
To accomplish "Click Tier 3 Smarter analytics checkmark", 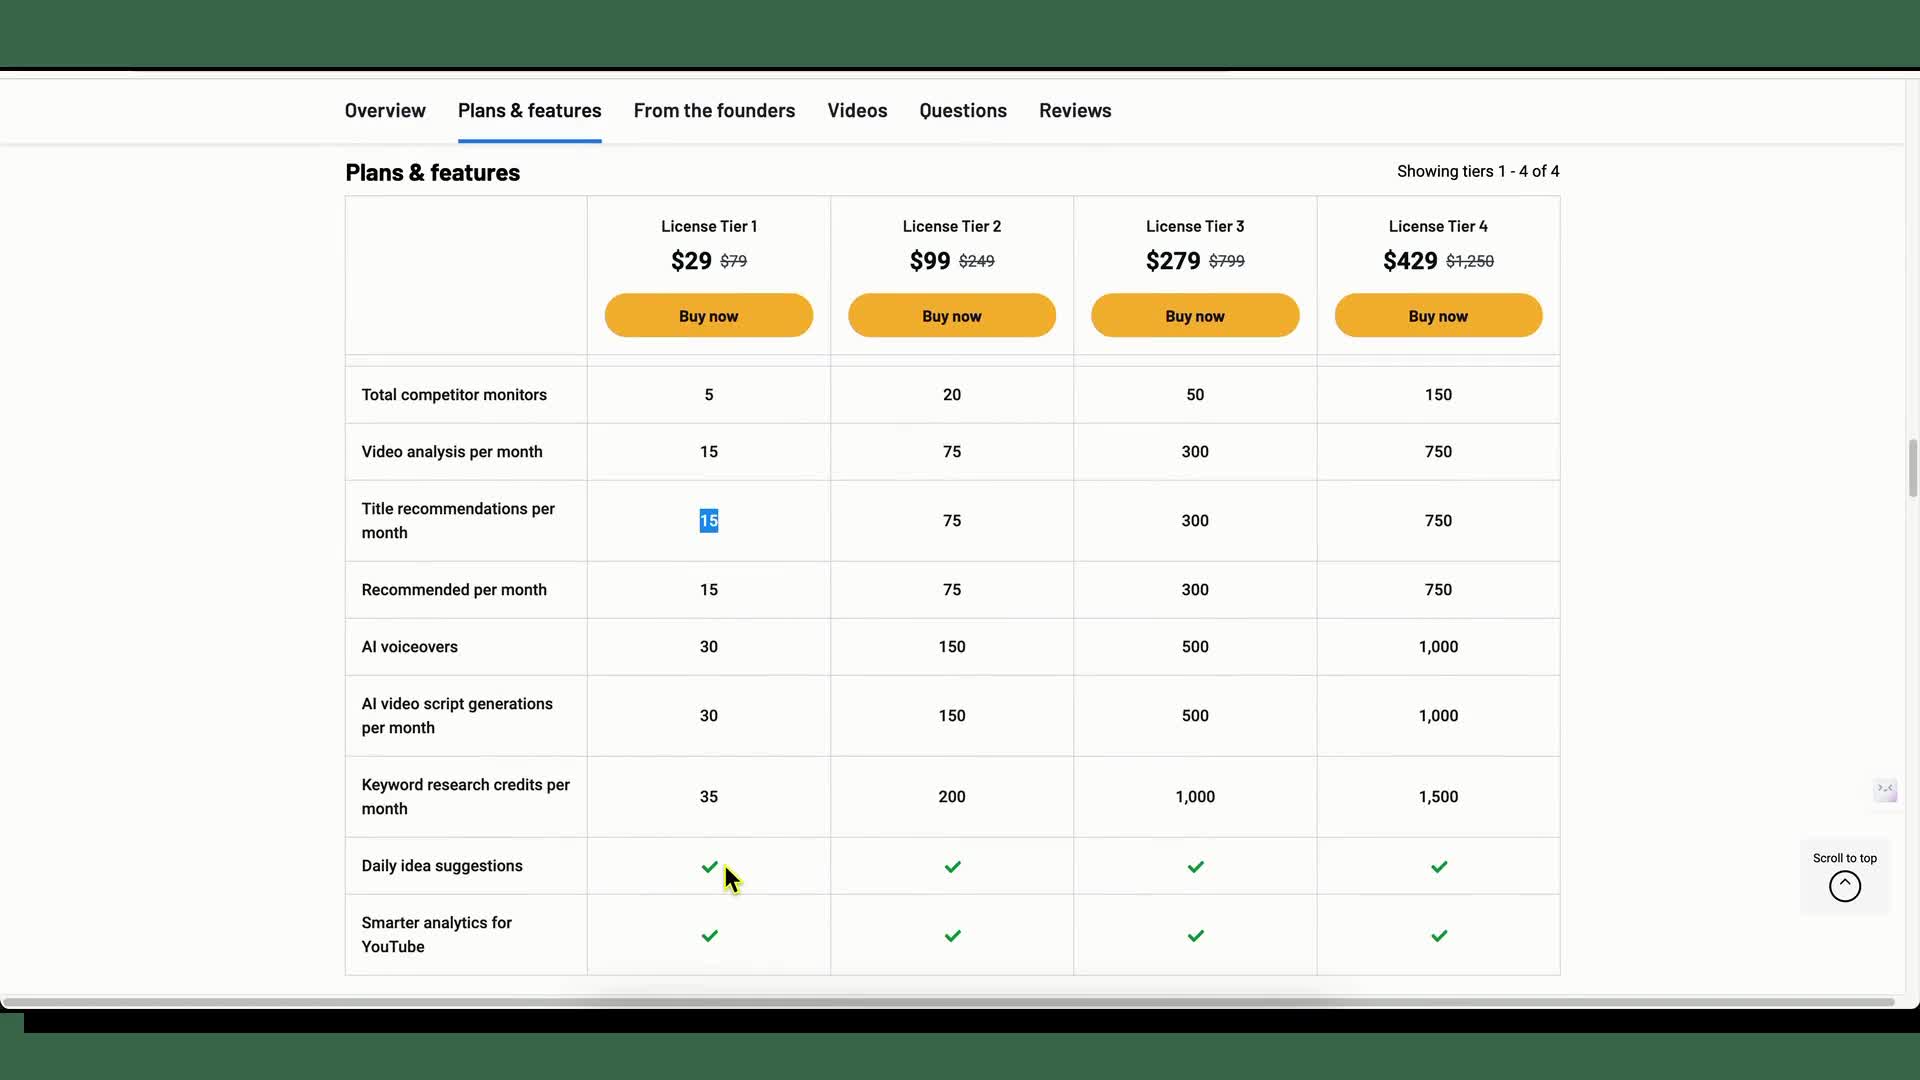I will click(1195, 936).
